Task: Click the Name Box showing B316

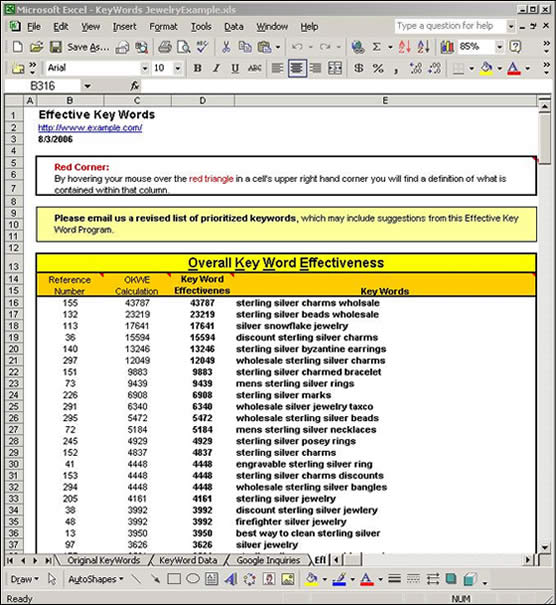Action: click(x=42, y=86)
